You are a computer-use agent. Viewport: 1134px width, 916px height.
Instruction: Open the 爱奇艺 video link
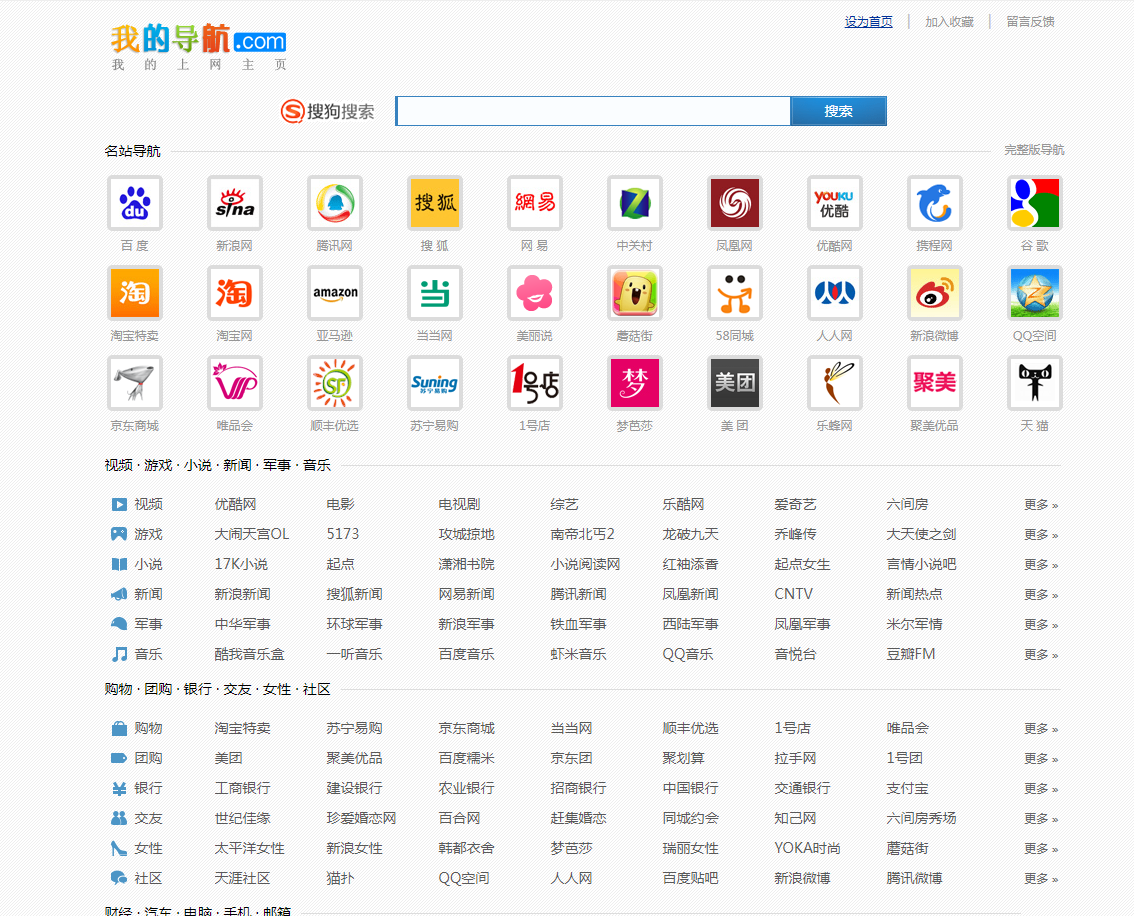click(795, 505)
